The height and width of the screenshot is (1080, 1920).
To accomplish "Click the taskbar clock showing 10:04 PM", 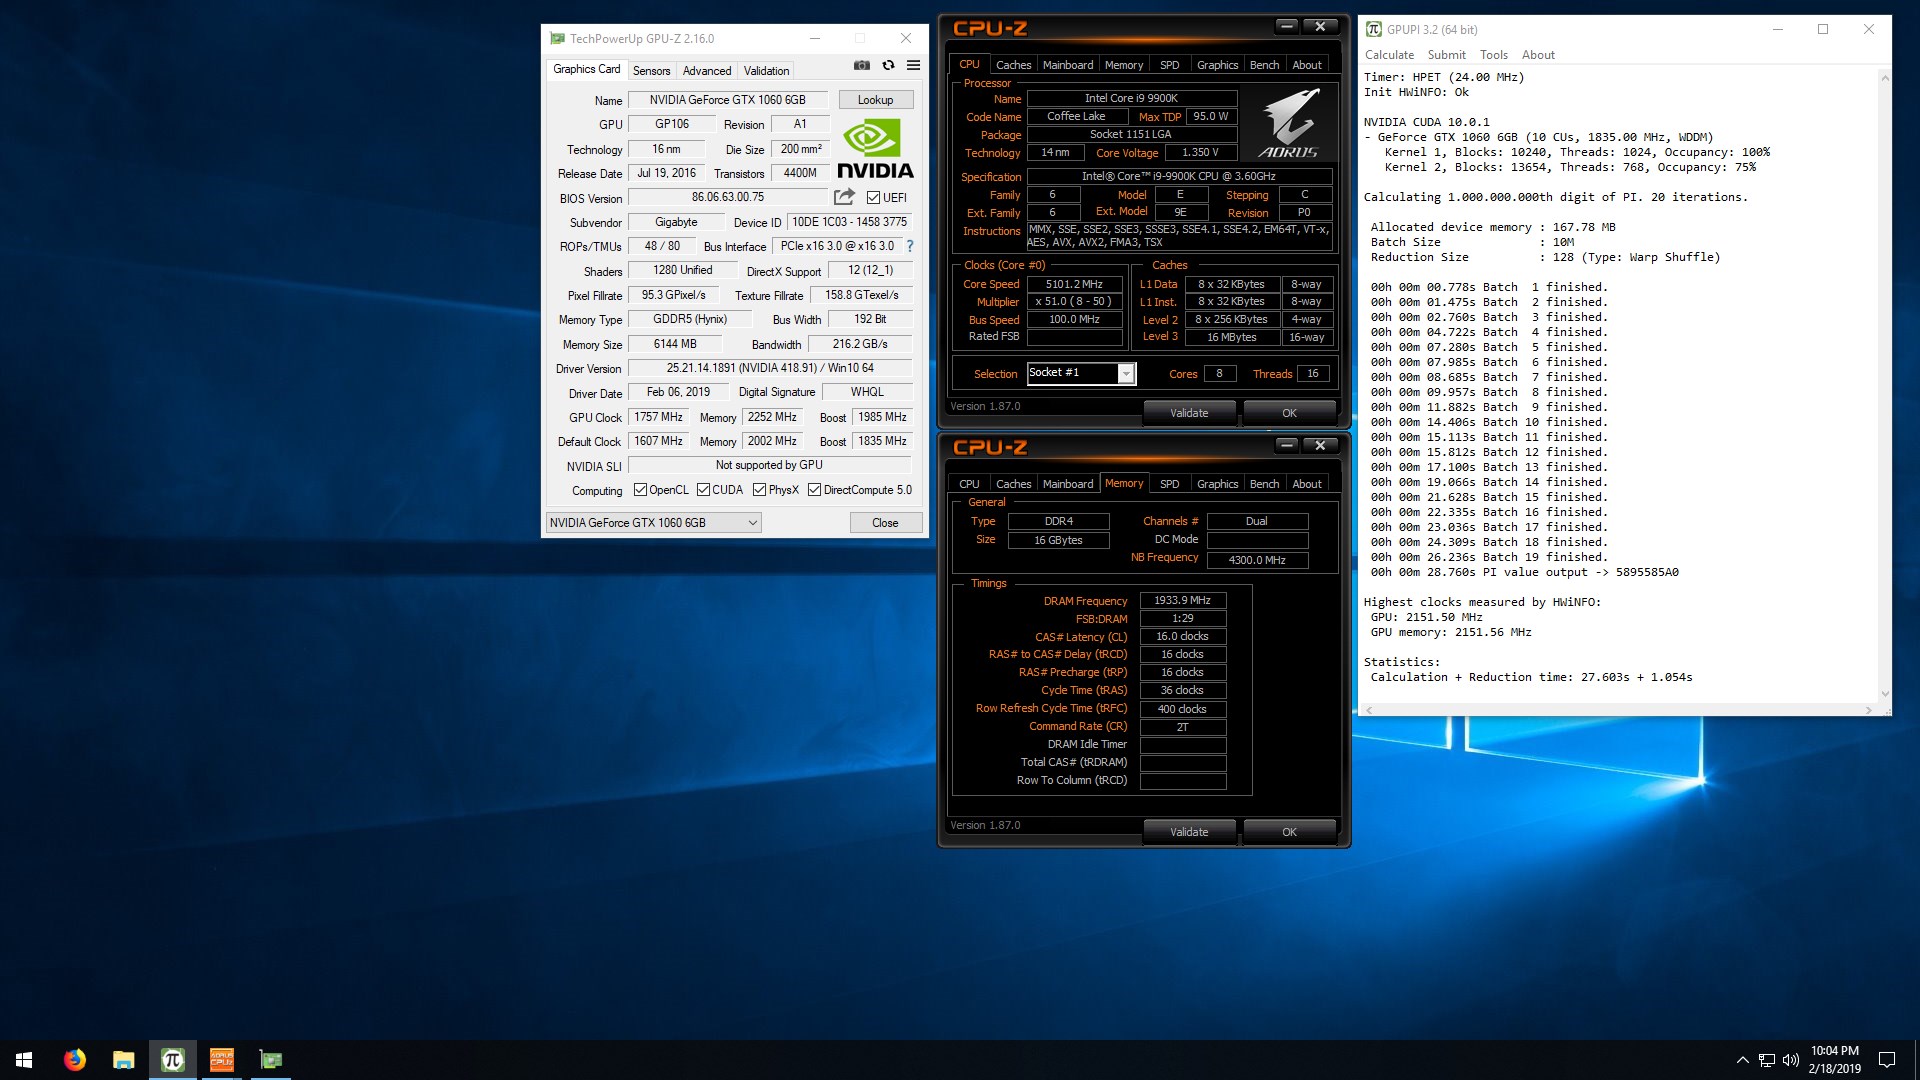I will (x=1834, y=1060).
